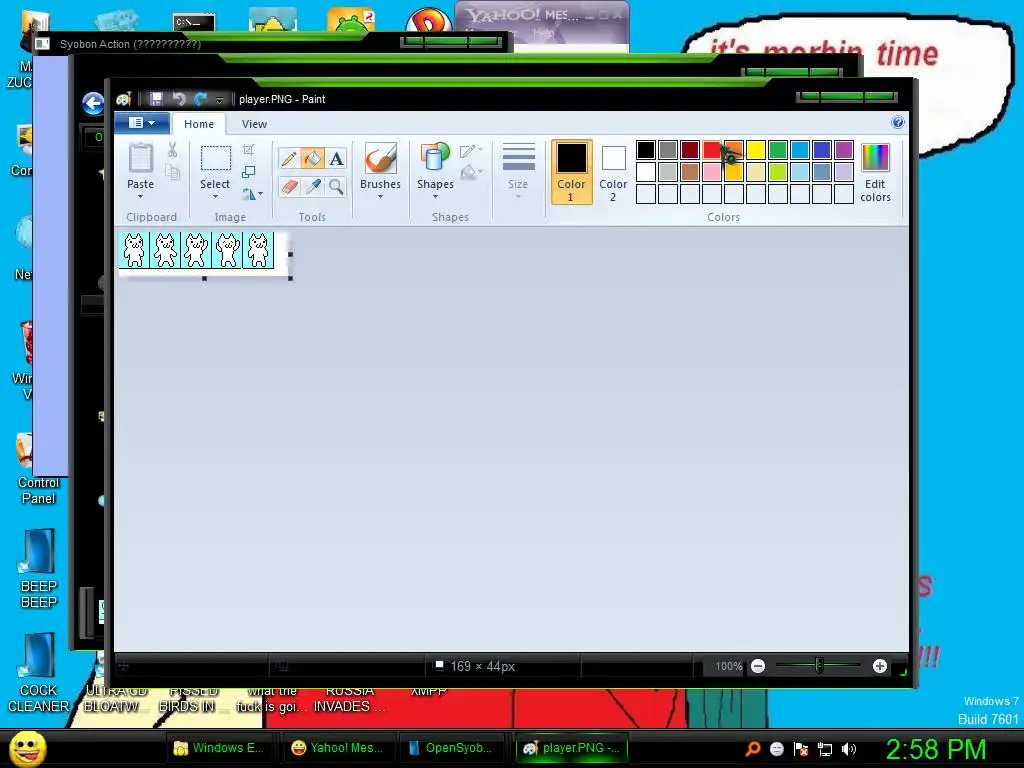Open the COCK CLEANER desktop icon
The height and width of the screenshot is (768, 1024).
tap(38, 673)
